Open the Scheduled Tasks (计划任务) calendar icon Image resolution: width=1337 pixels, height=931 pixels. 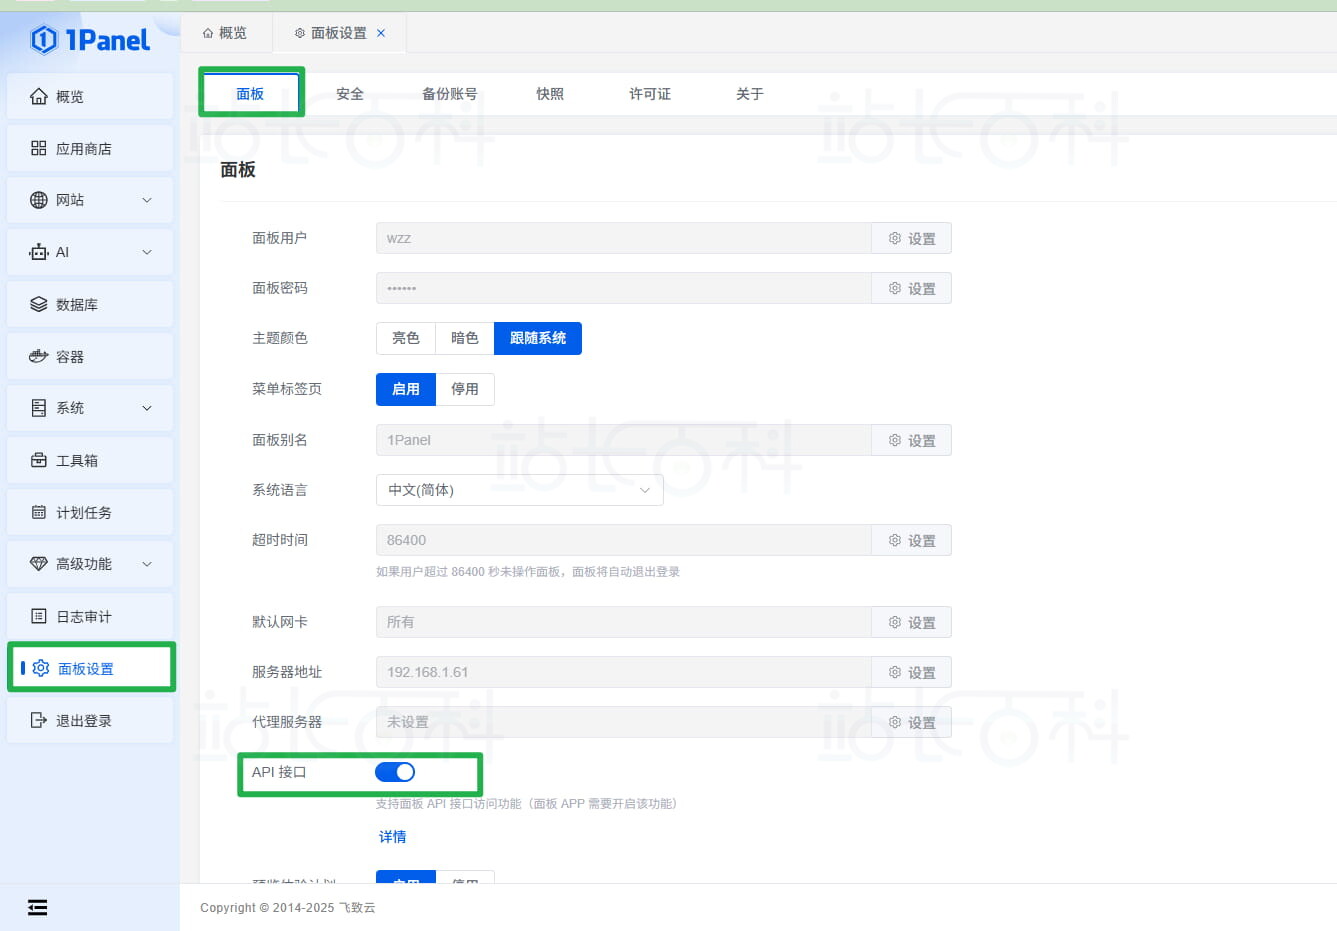[39, 512]
